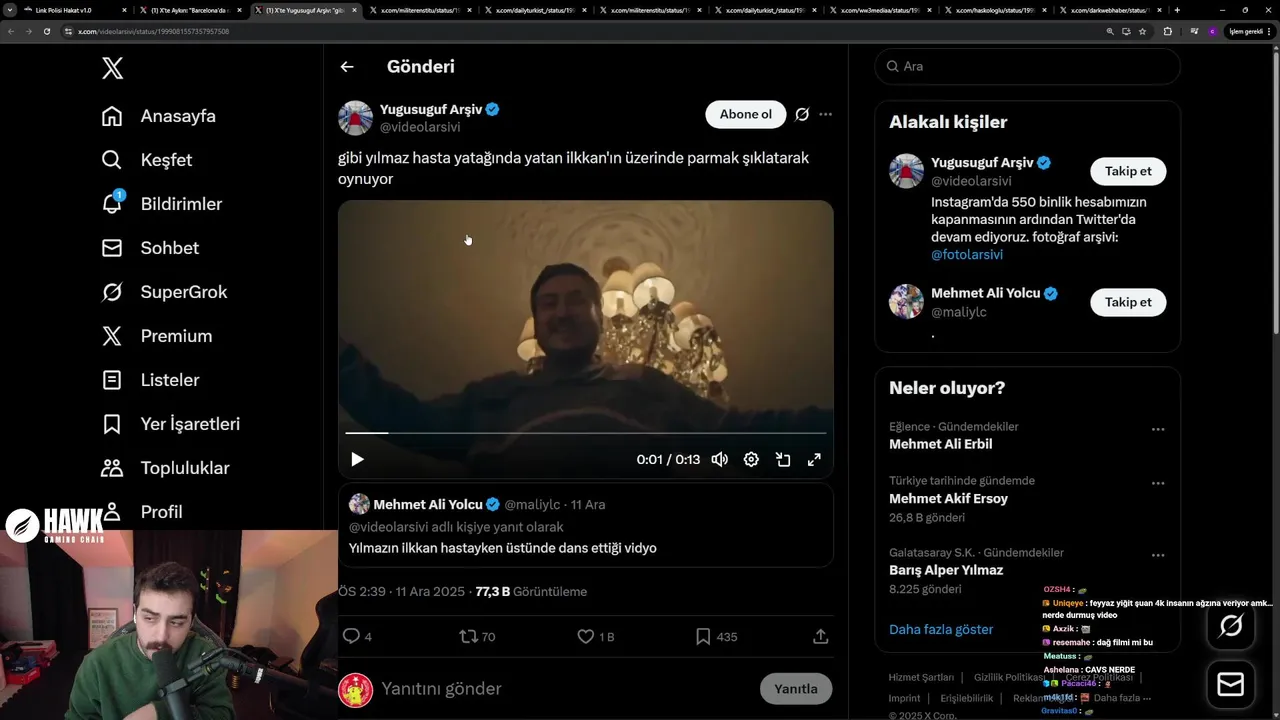Screen dimensions: 1280x720
Task: Like the post with the heart icon
Action: point(595,636)
